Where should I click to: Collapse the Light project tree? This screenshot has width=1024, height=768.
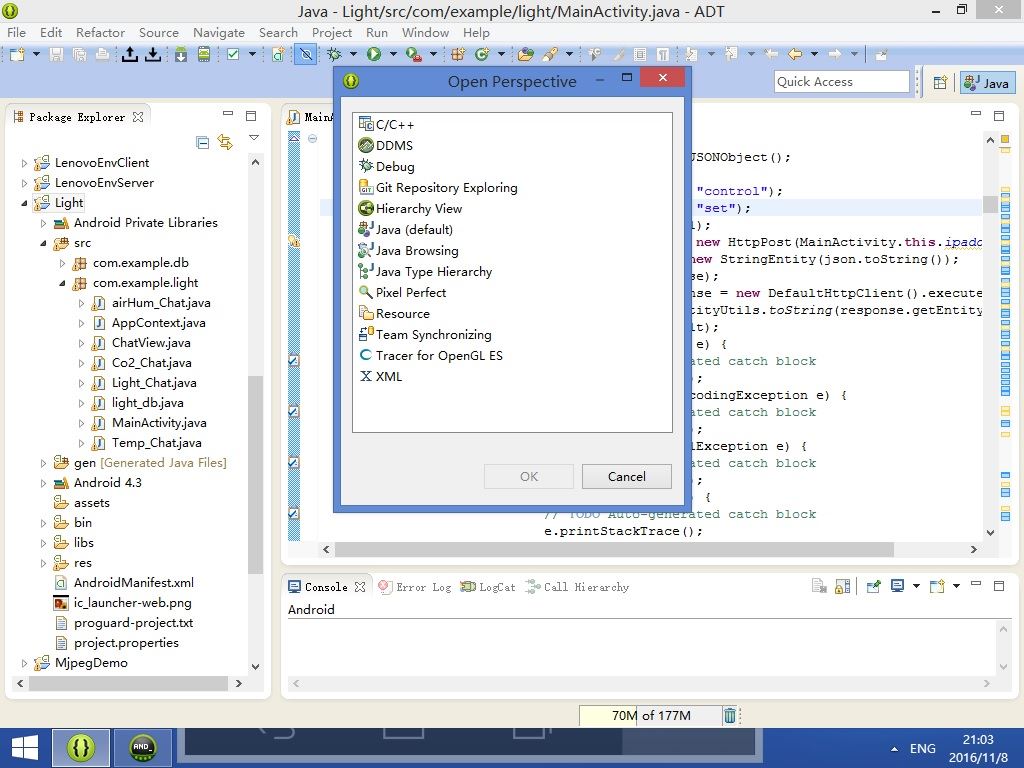click(x=24, y=203)
